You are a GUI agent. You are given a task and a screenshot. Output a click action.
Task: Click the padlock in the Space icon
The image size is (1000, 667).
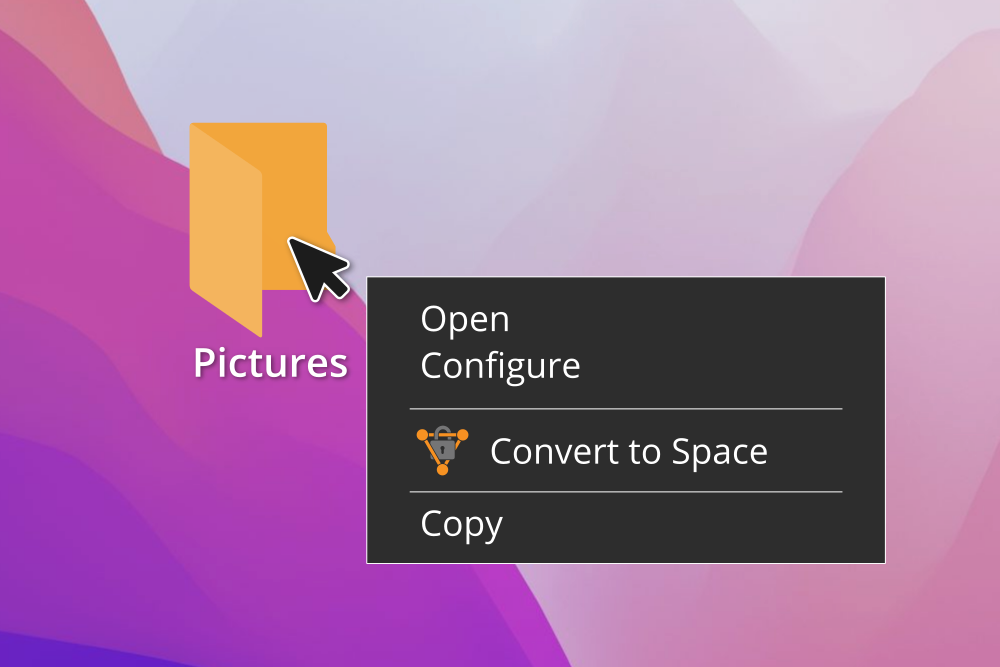[444, 447]
